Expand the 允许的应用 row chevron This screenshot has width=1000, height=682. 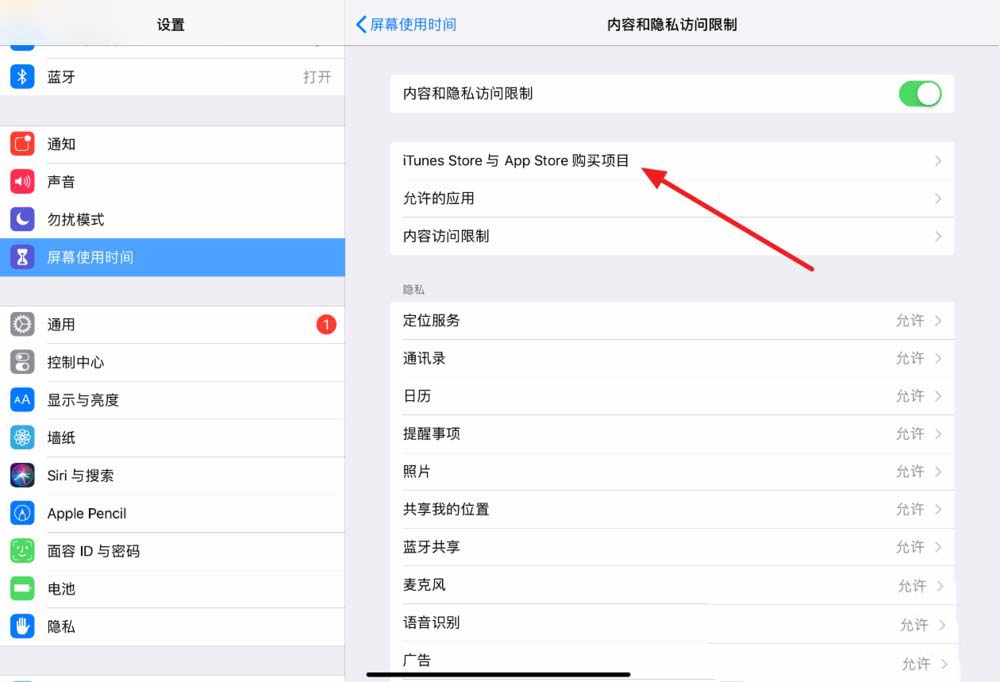point(938,199)
